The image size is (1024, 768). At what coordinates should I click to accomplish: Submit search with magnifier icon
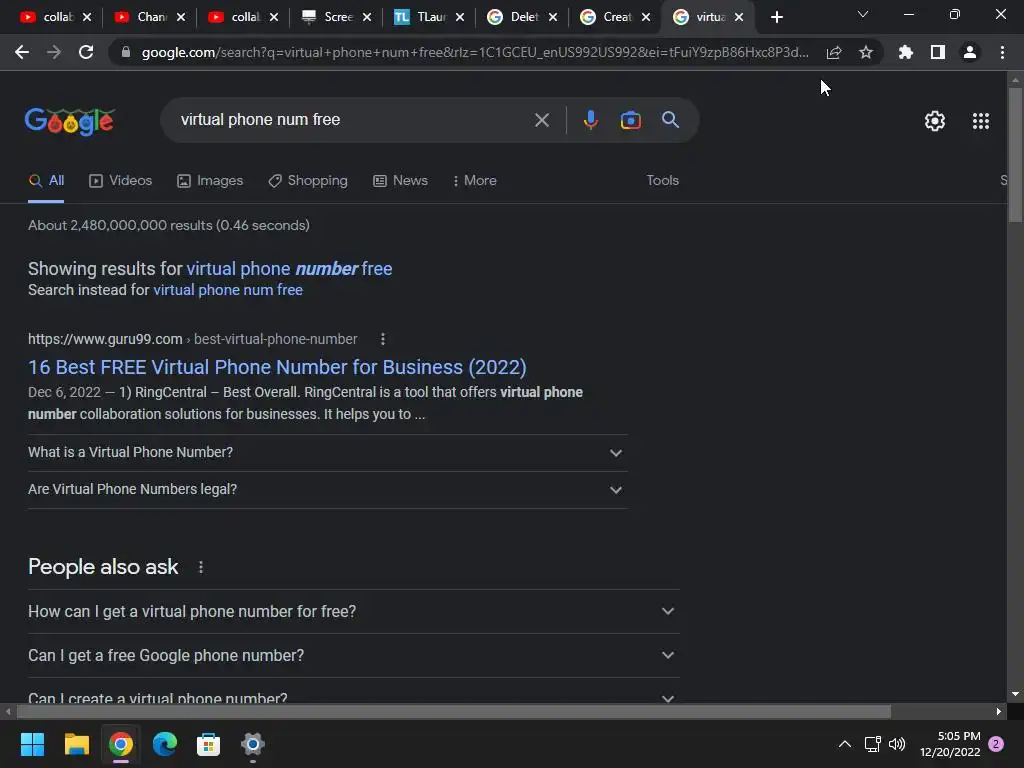coord(670,120)
